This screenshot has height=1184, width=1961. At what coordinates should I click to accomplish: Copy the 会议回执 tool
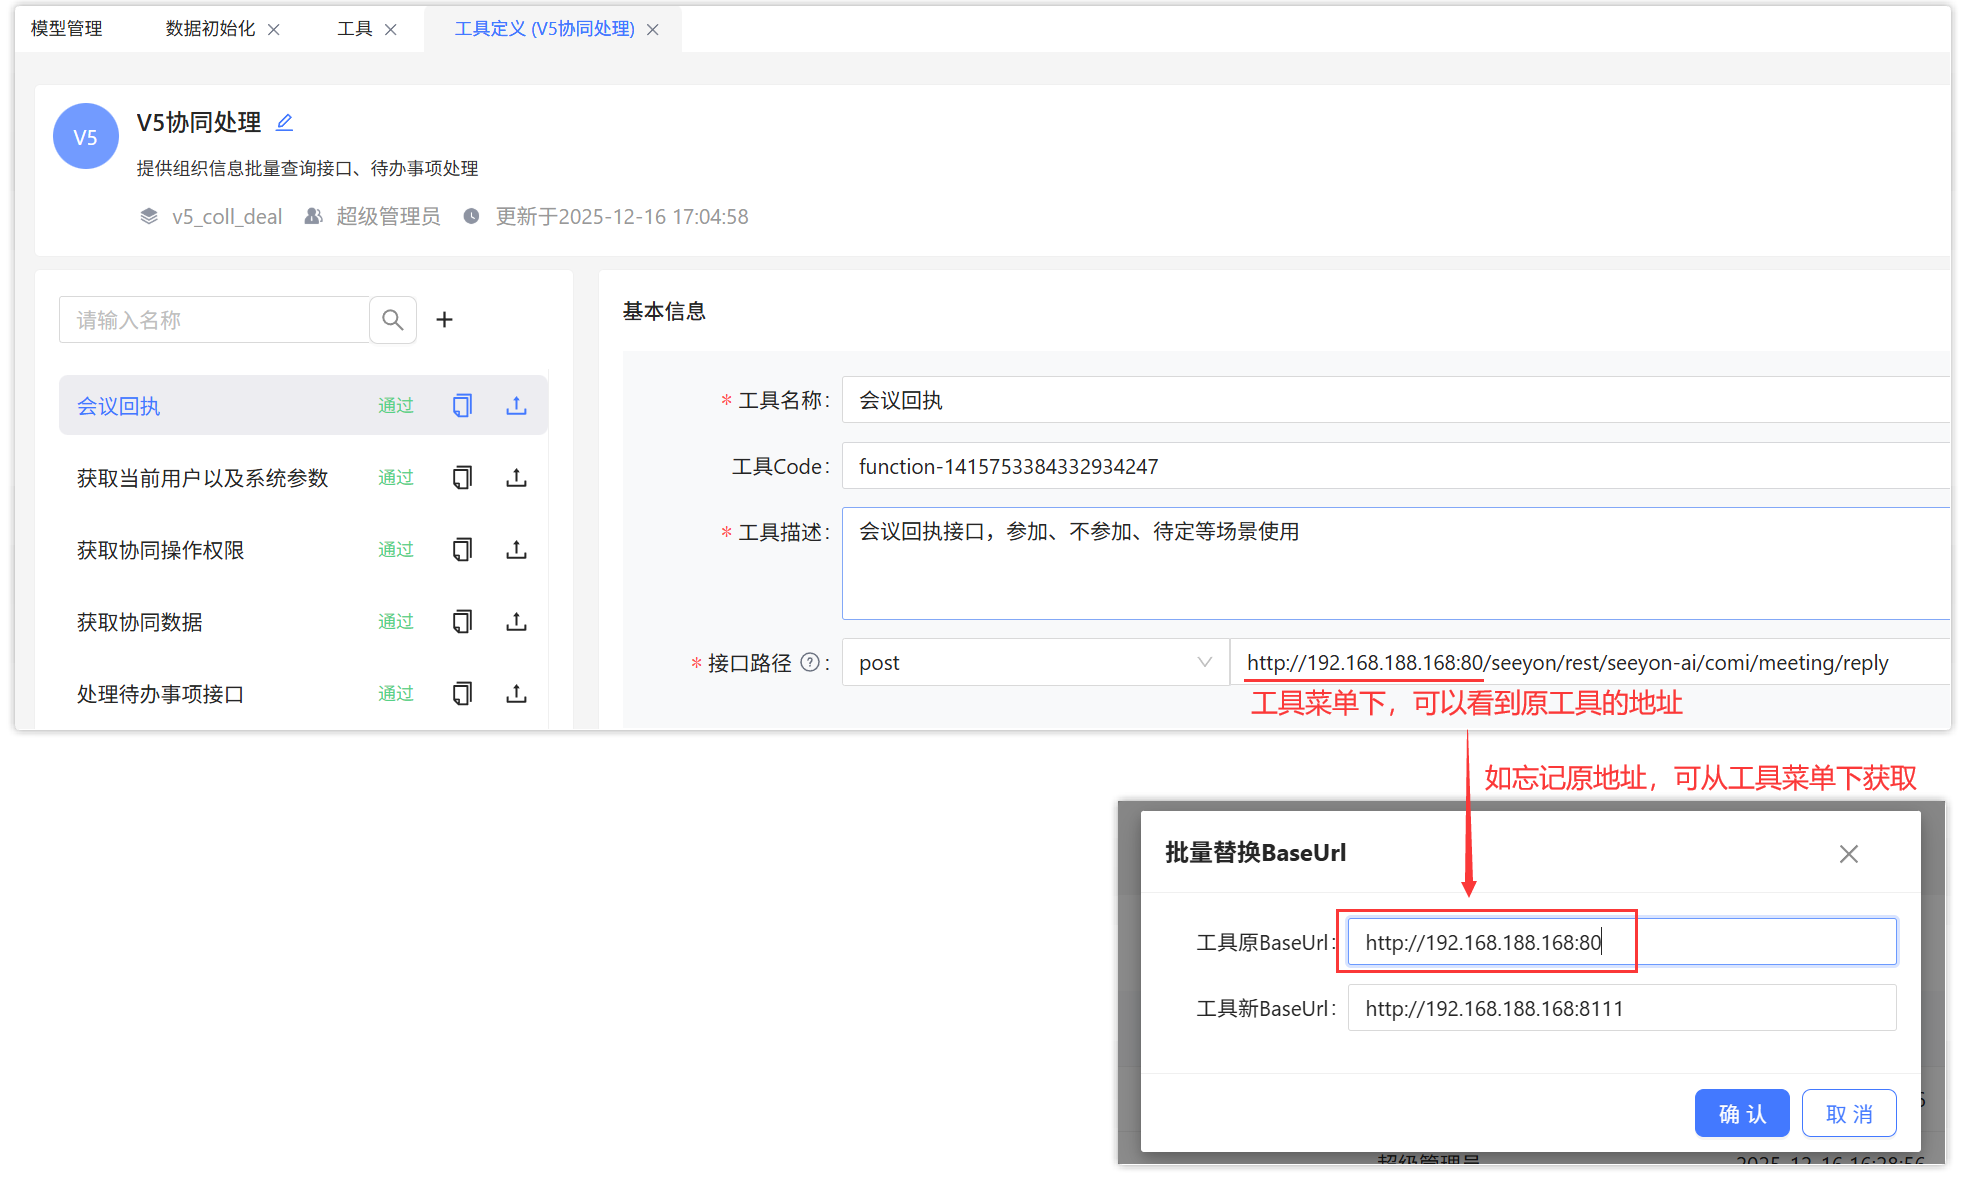(462, 406)
